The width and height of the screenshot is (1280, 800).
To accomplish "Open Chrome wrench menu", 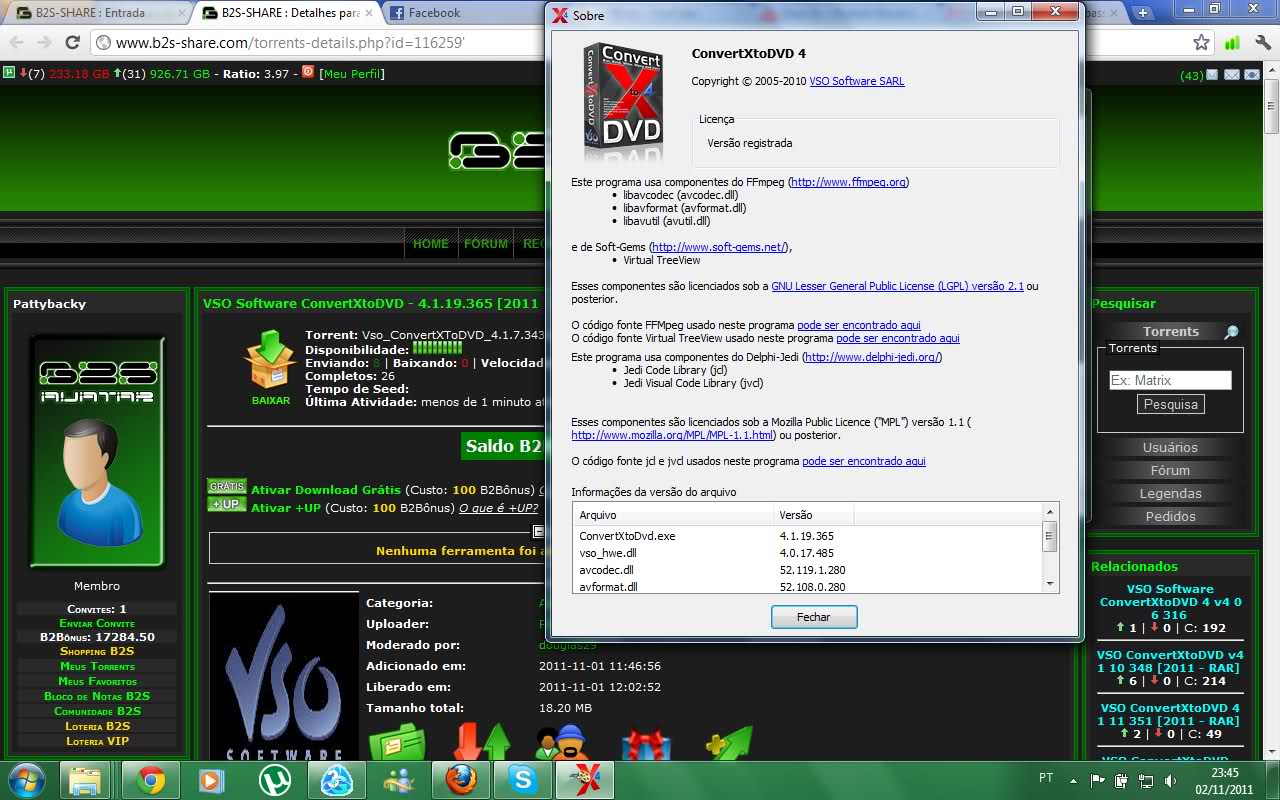I will pyautogui.click(x=1262, y=43).
